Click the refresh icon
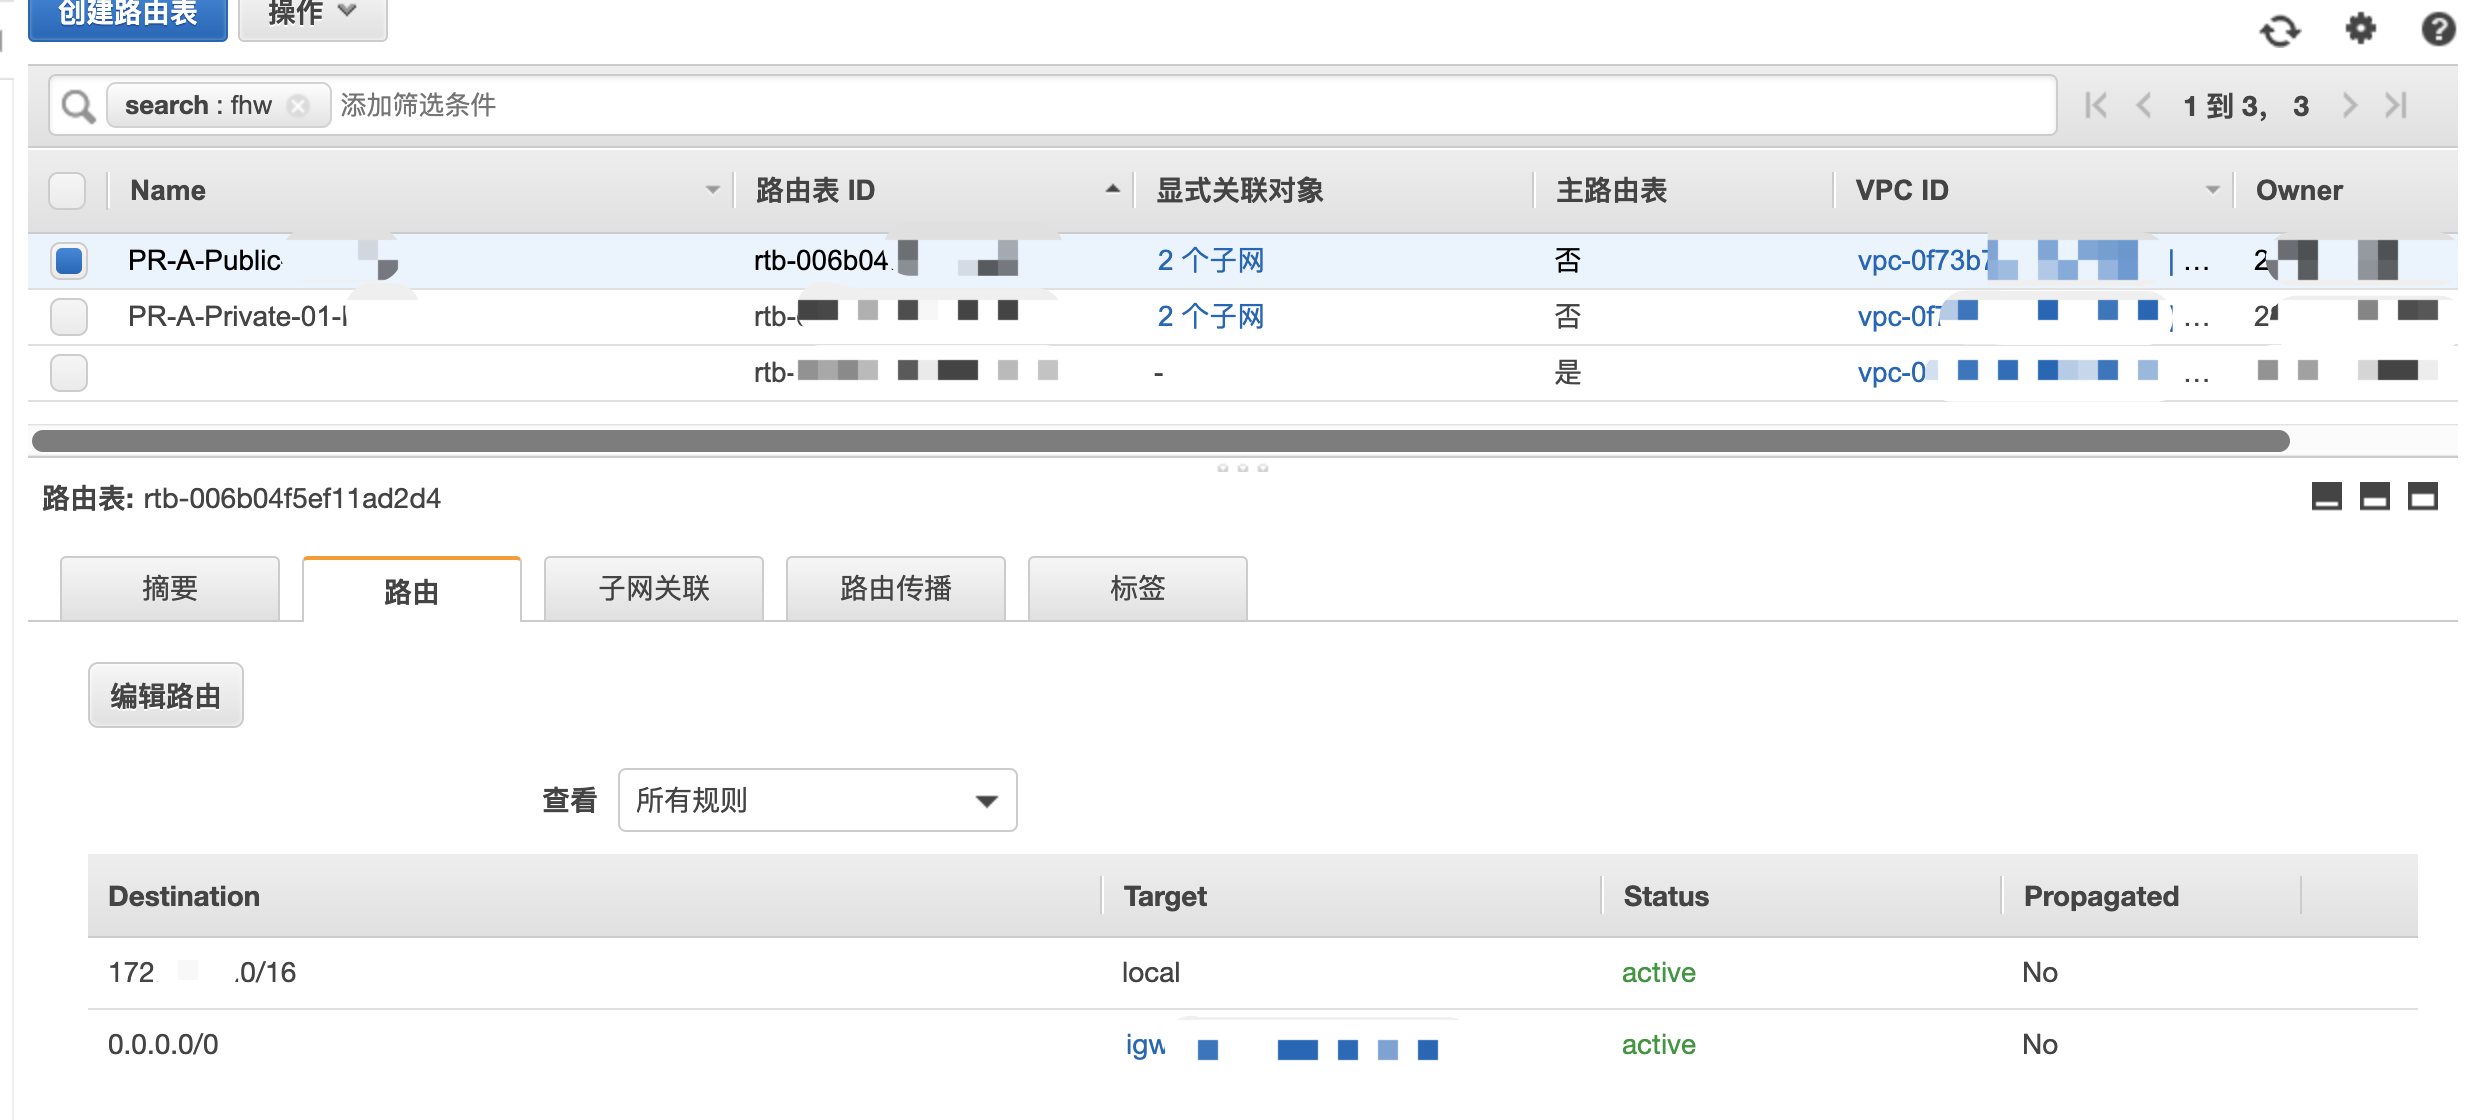The width and height of the screenshot is (2470, 1120). tap(2279, 30)
